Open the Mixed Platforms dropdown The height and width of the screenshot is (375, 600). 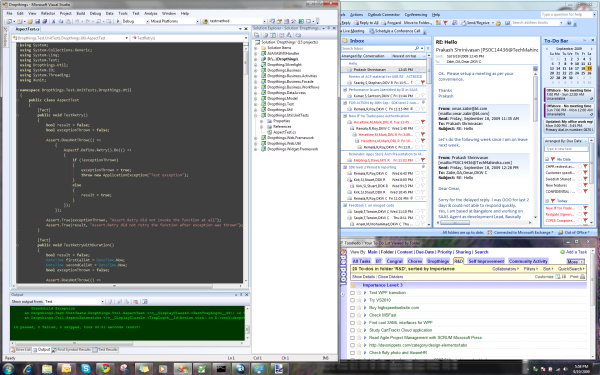197,21
